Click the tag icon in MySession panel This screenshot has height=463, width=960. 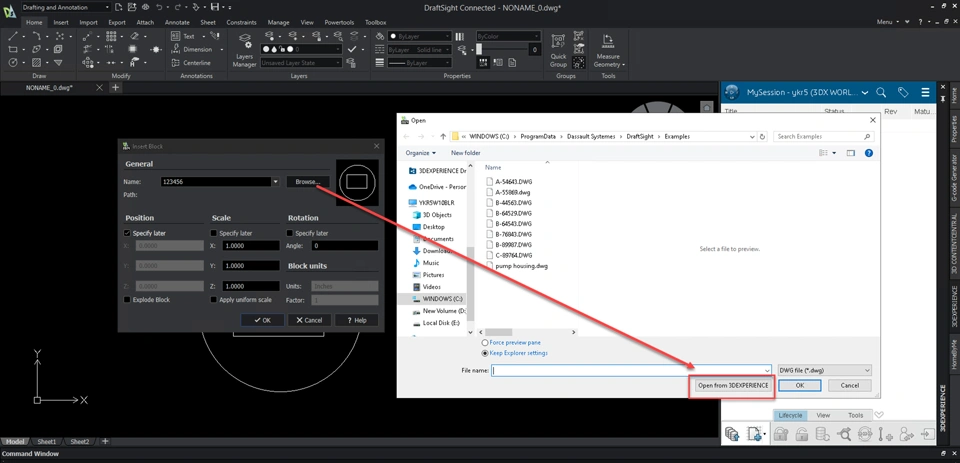[903, 92]
